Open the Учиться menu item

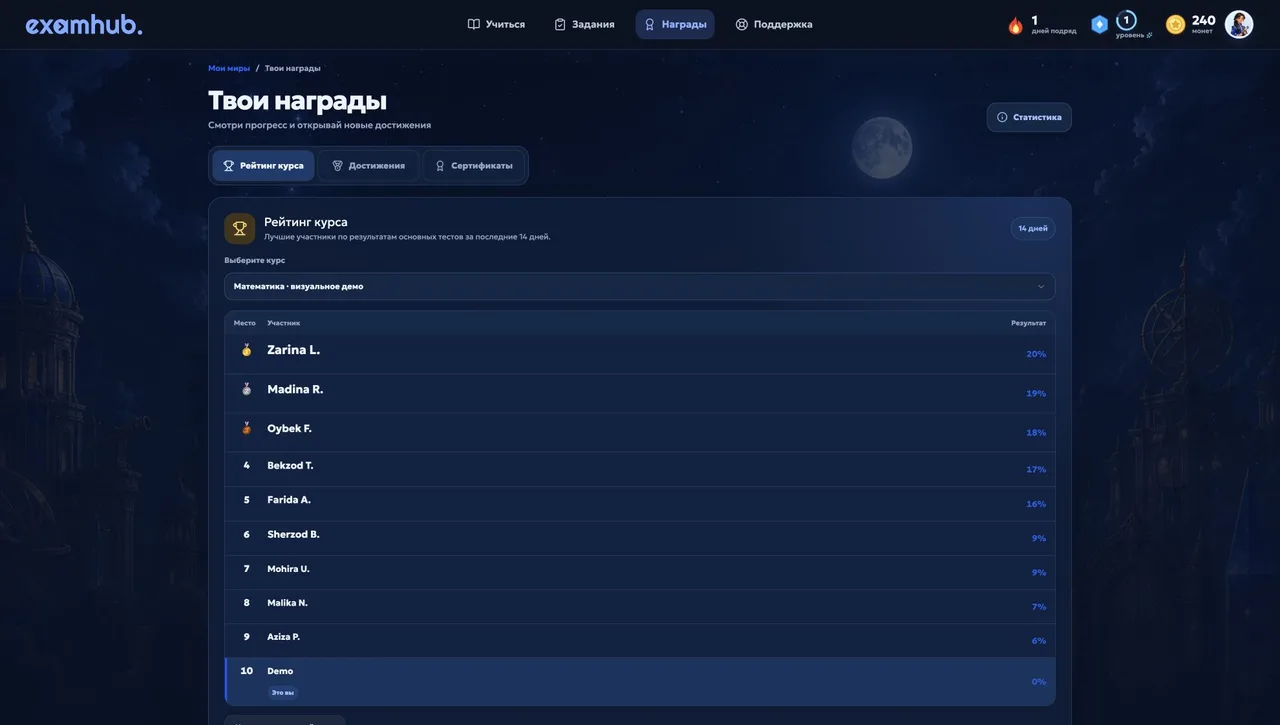[496, 24]
